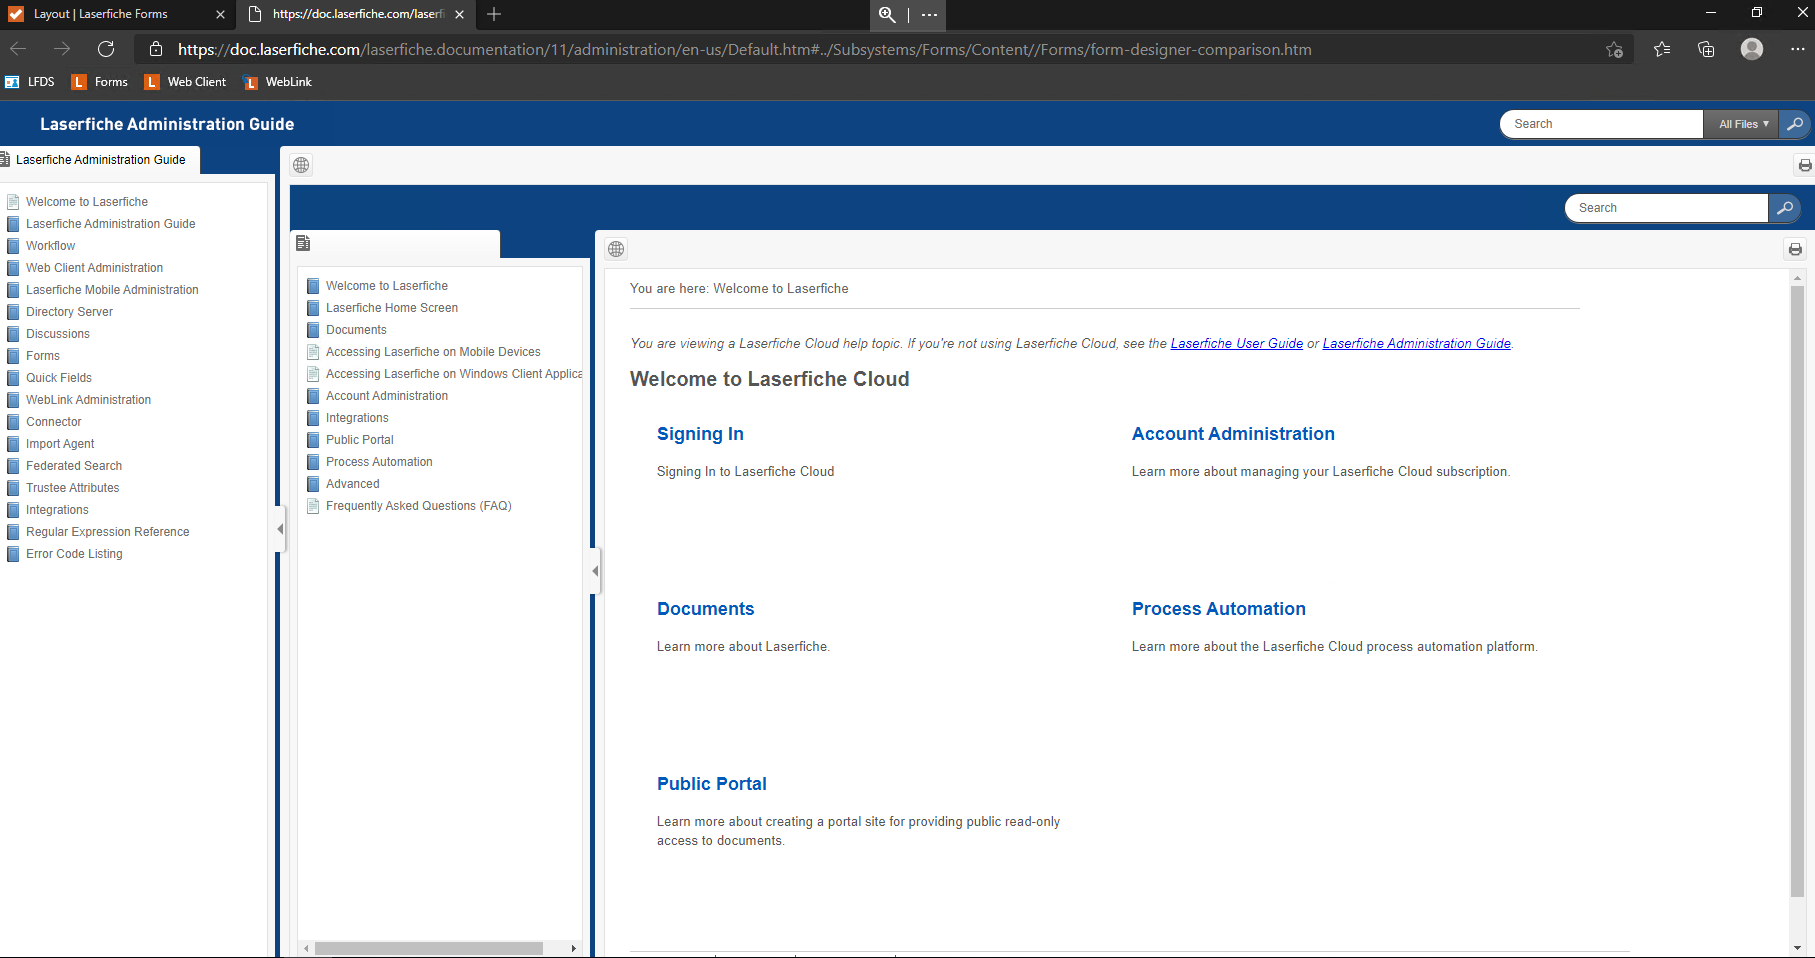
Task: Click the inner search magnifier button
Action: click(x=1785, y=208)
